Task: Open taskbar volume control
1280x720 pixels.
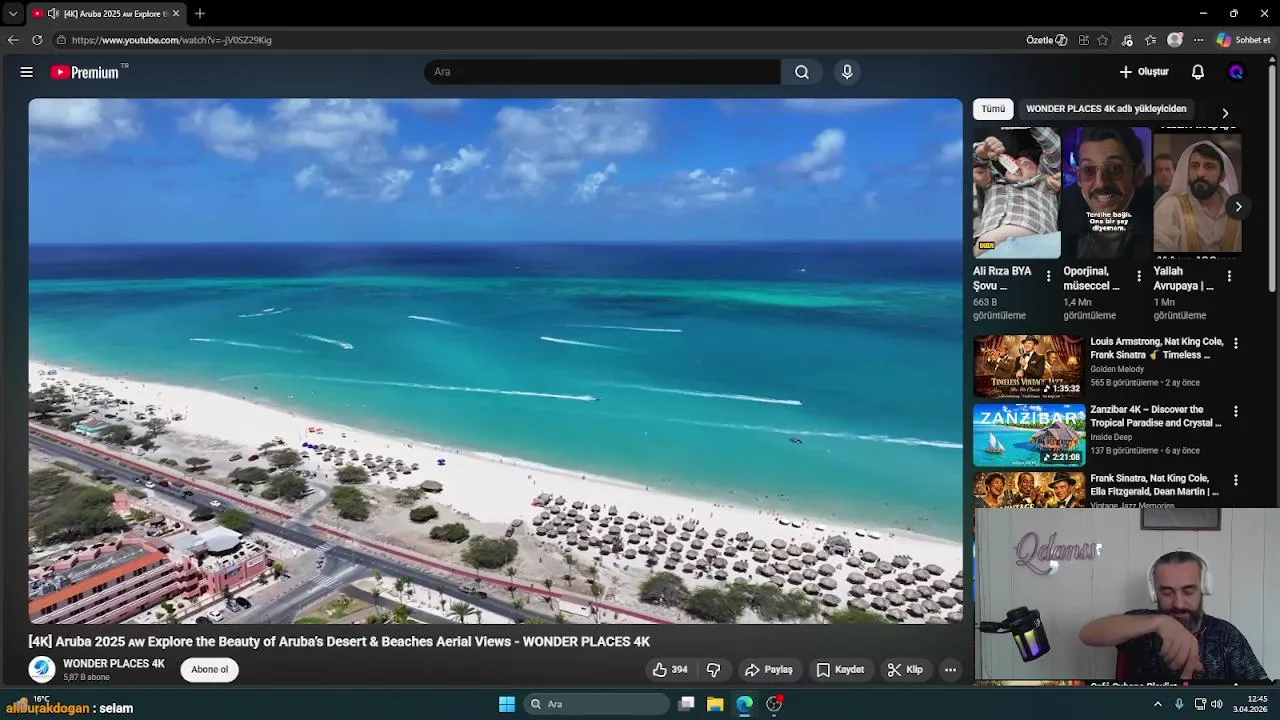Action: 1217,704
